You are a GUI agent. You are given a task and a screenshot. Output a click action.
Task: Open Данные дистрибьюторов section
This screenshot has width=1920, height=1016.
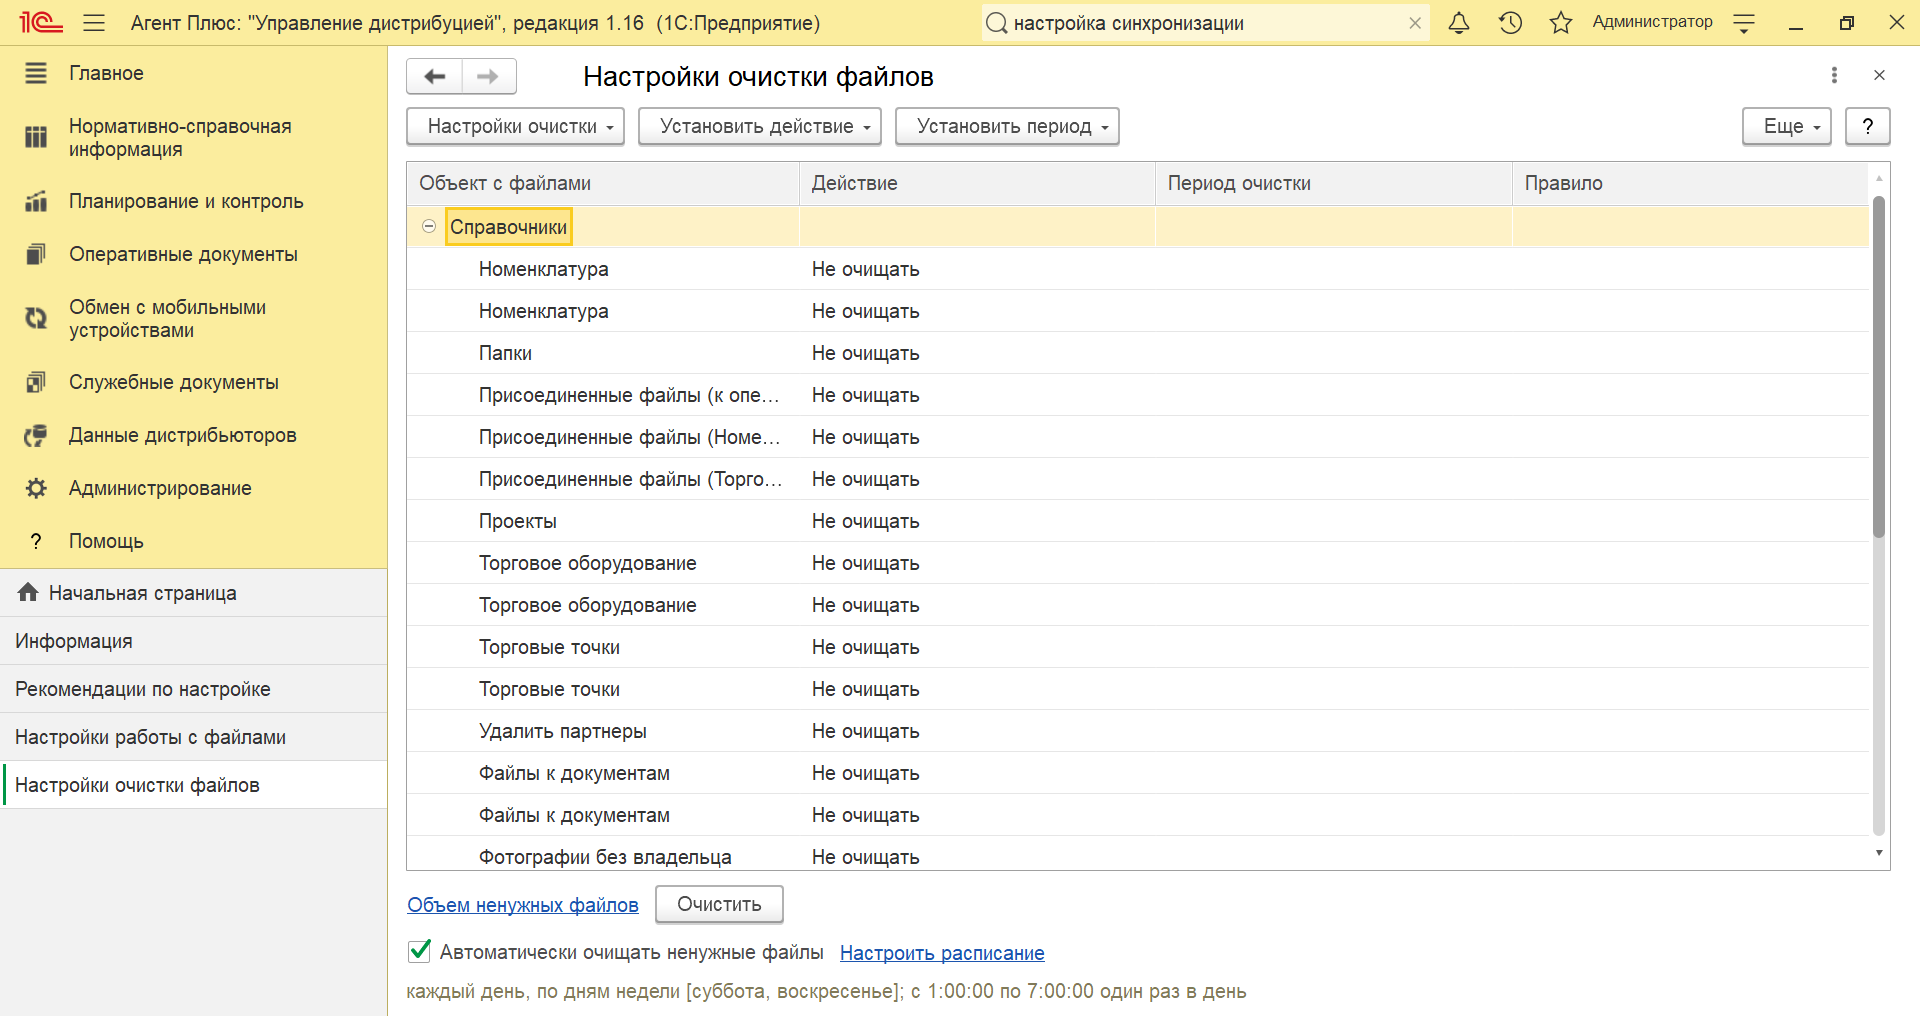click(x=183, y=435)
